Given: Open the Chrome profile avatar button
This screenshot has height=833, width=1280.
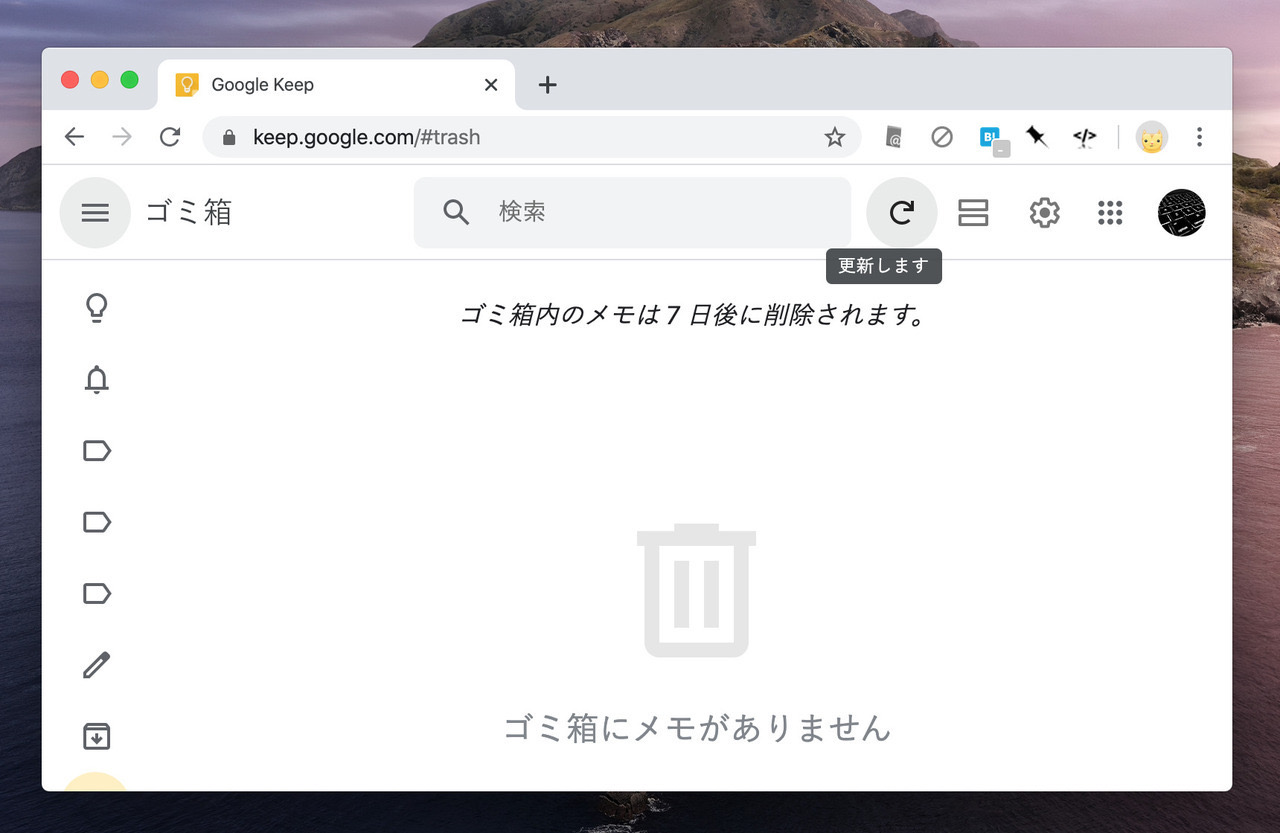Looking at the screenshot, I should (1152, 137).
